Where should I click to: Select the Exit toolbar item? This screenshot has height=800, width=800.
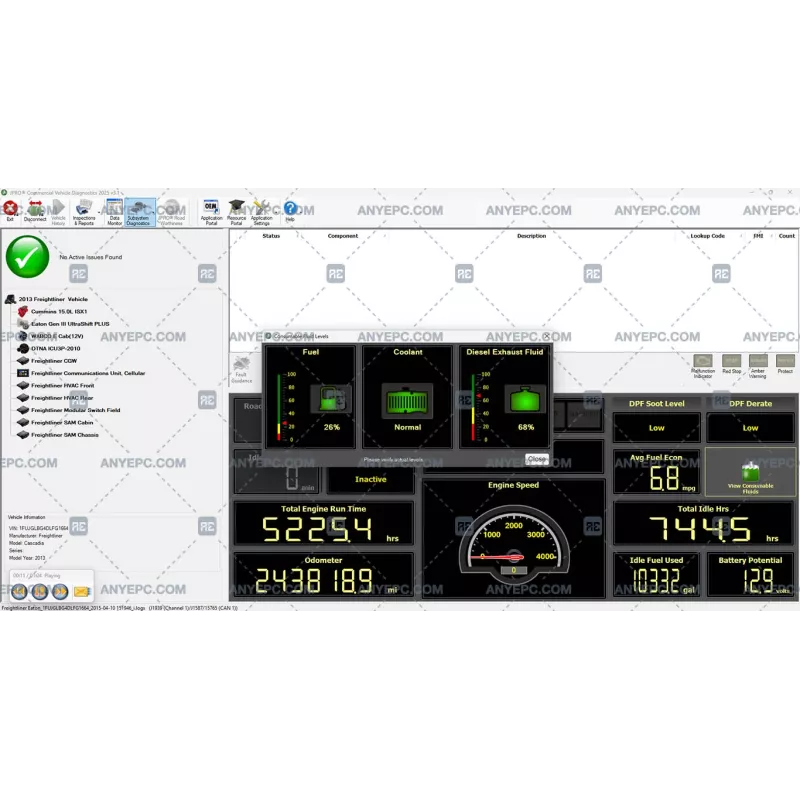tap(10, 211)
